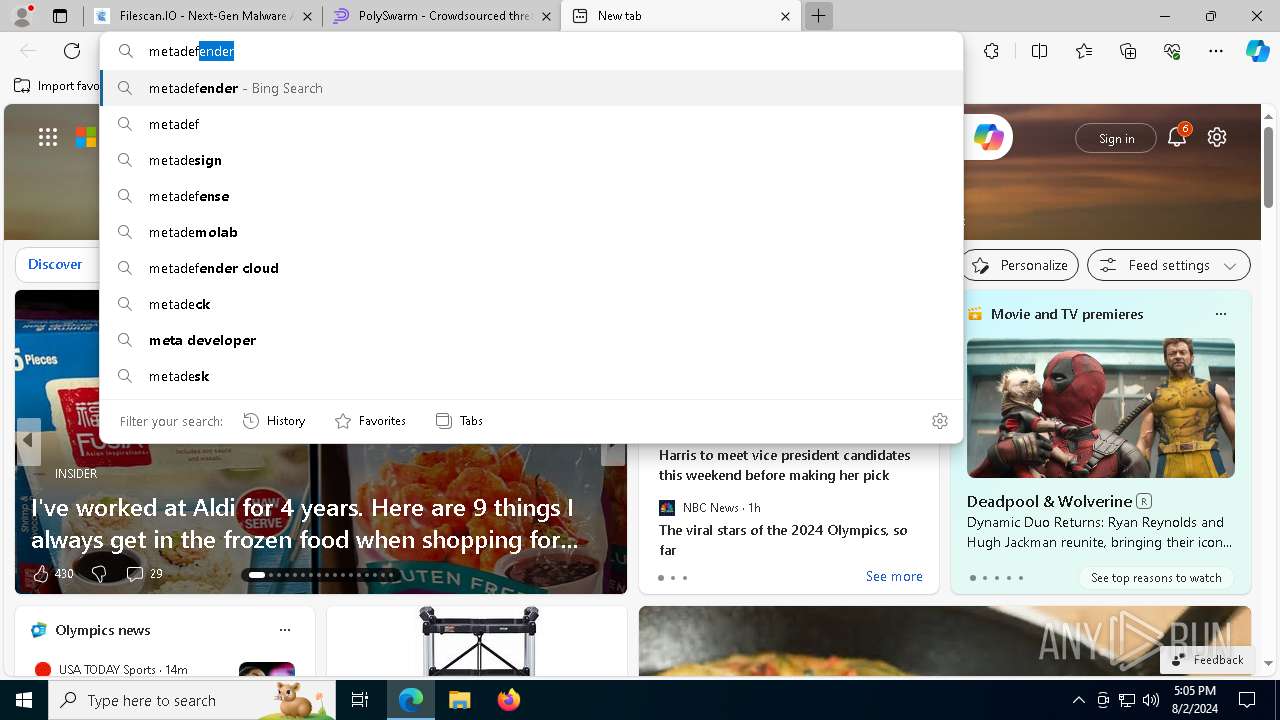Choose metadefense suggestion
1280x720 pixels.
click(531, 196)
